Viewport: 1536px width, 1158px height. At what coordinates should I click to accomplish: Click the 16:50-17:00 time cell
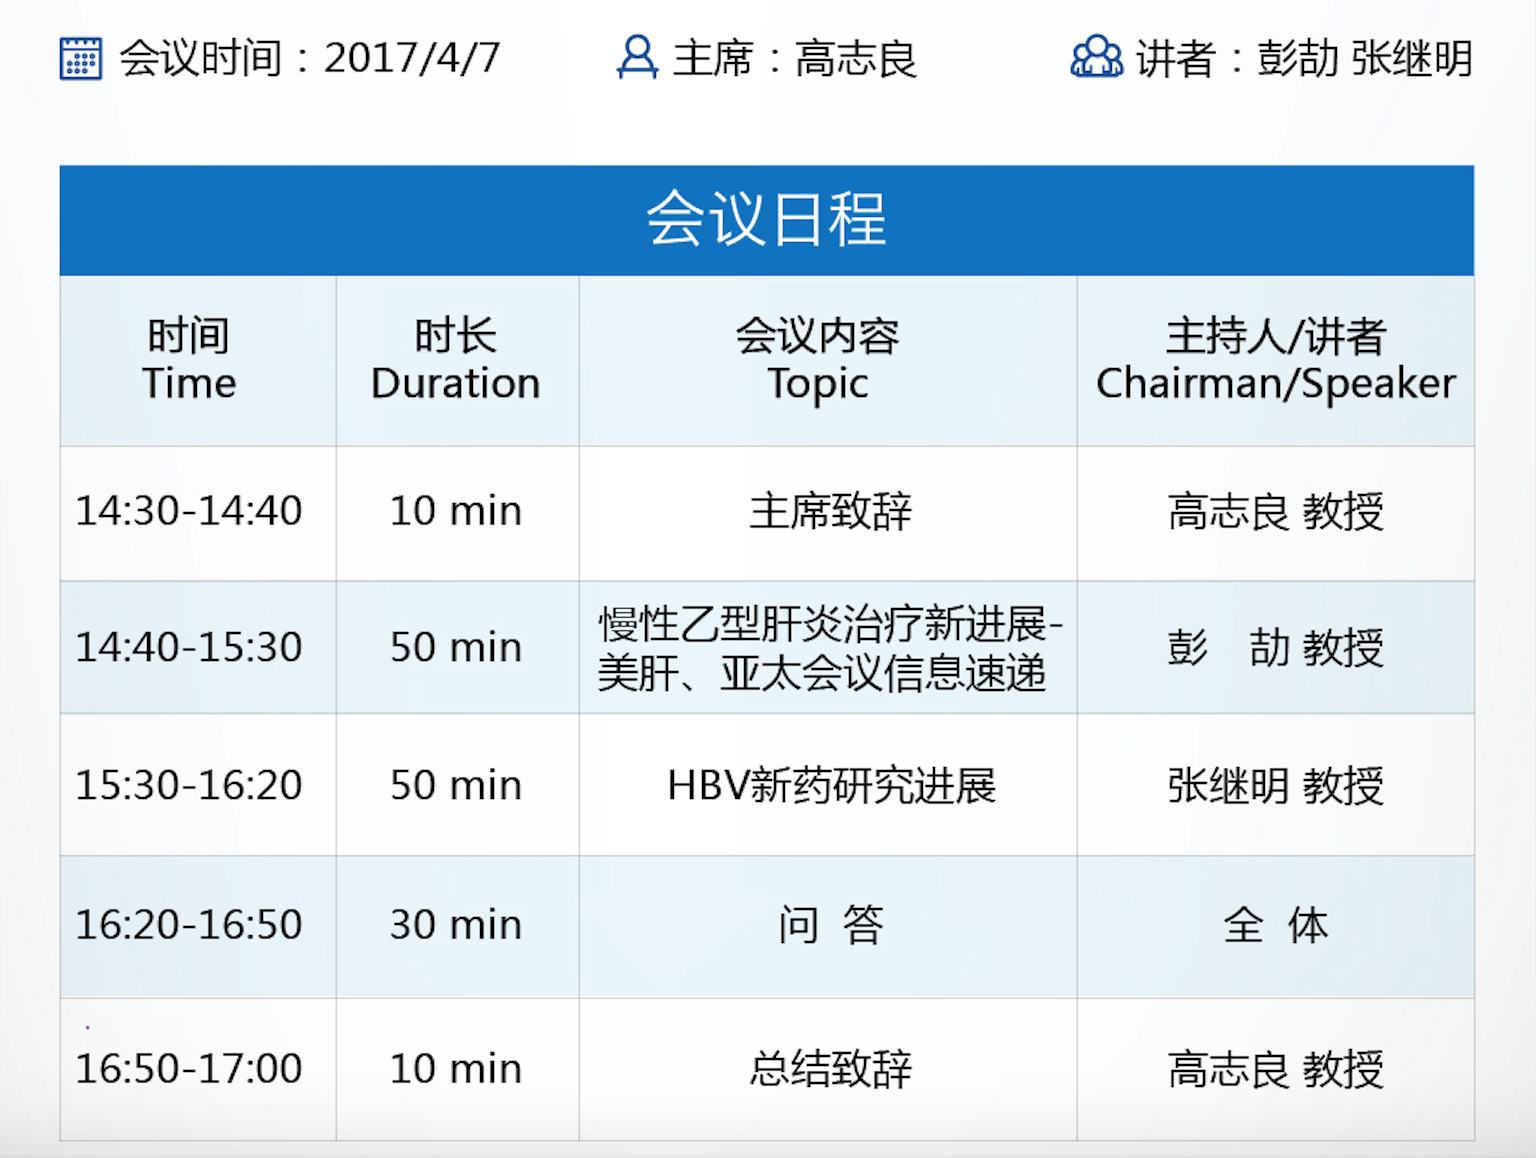coord(198,1069)
